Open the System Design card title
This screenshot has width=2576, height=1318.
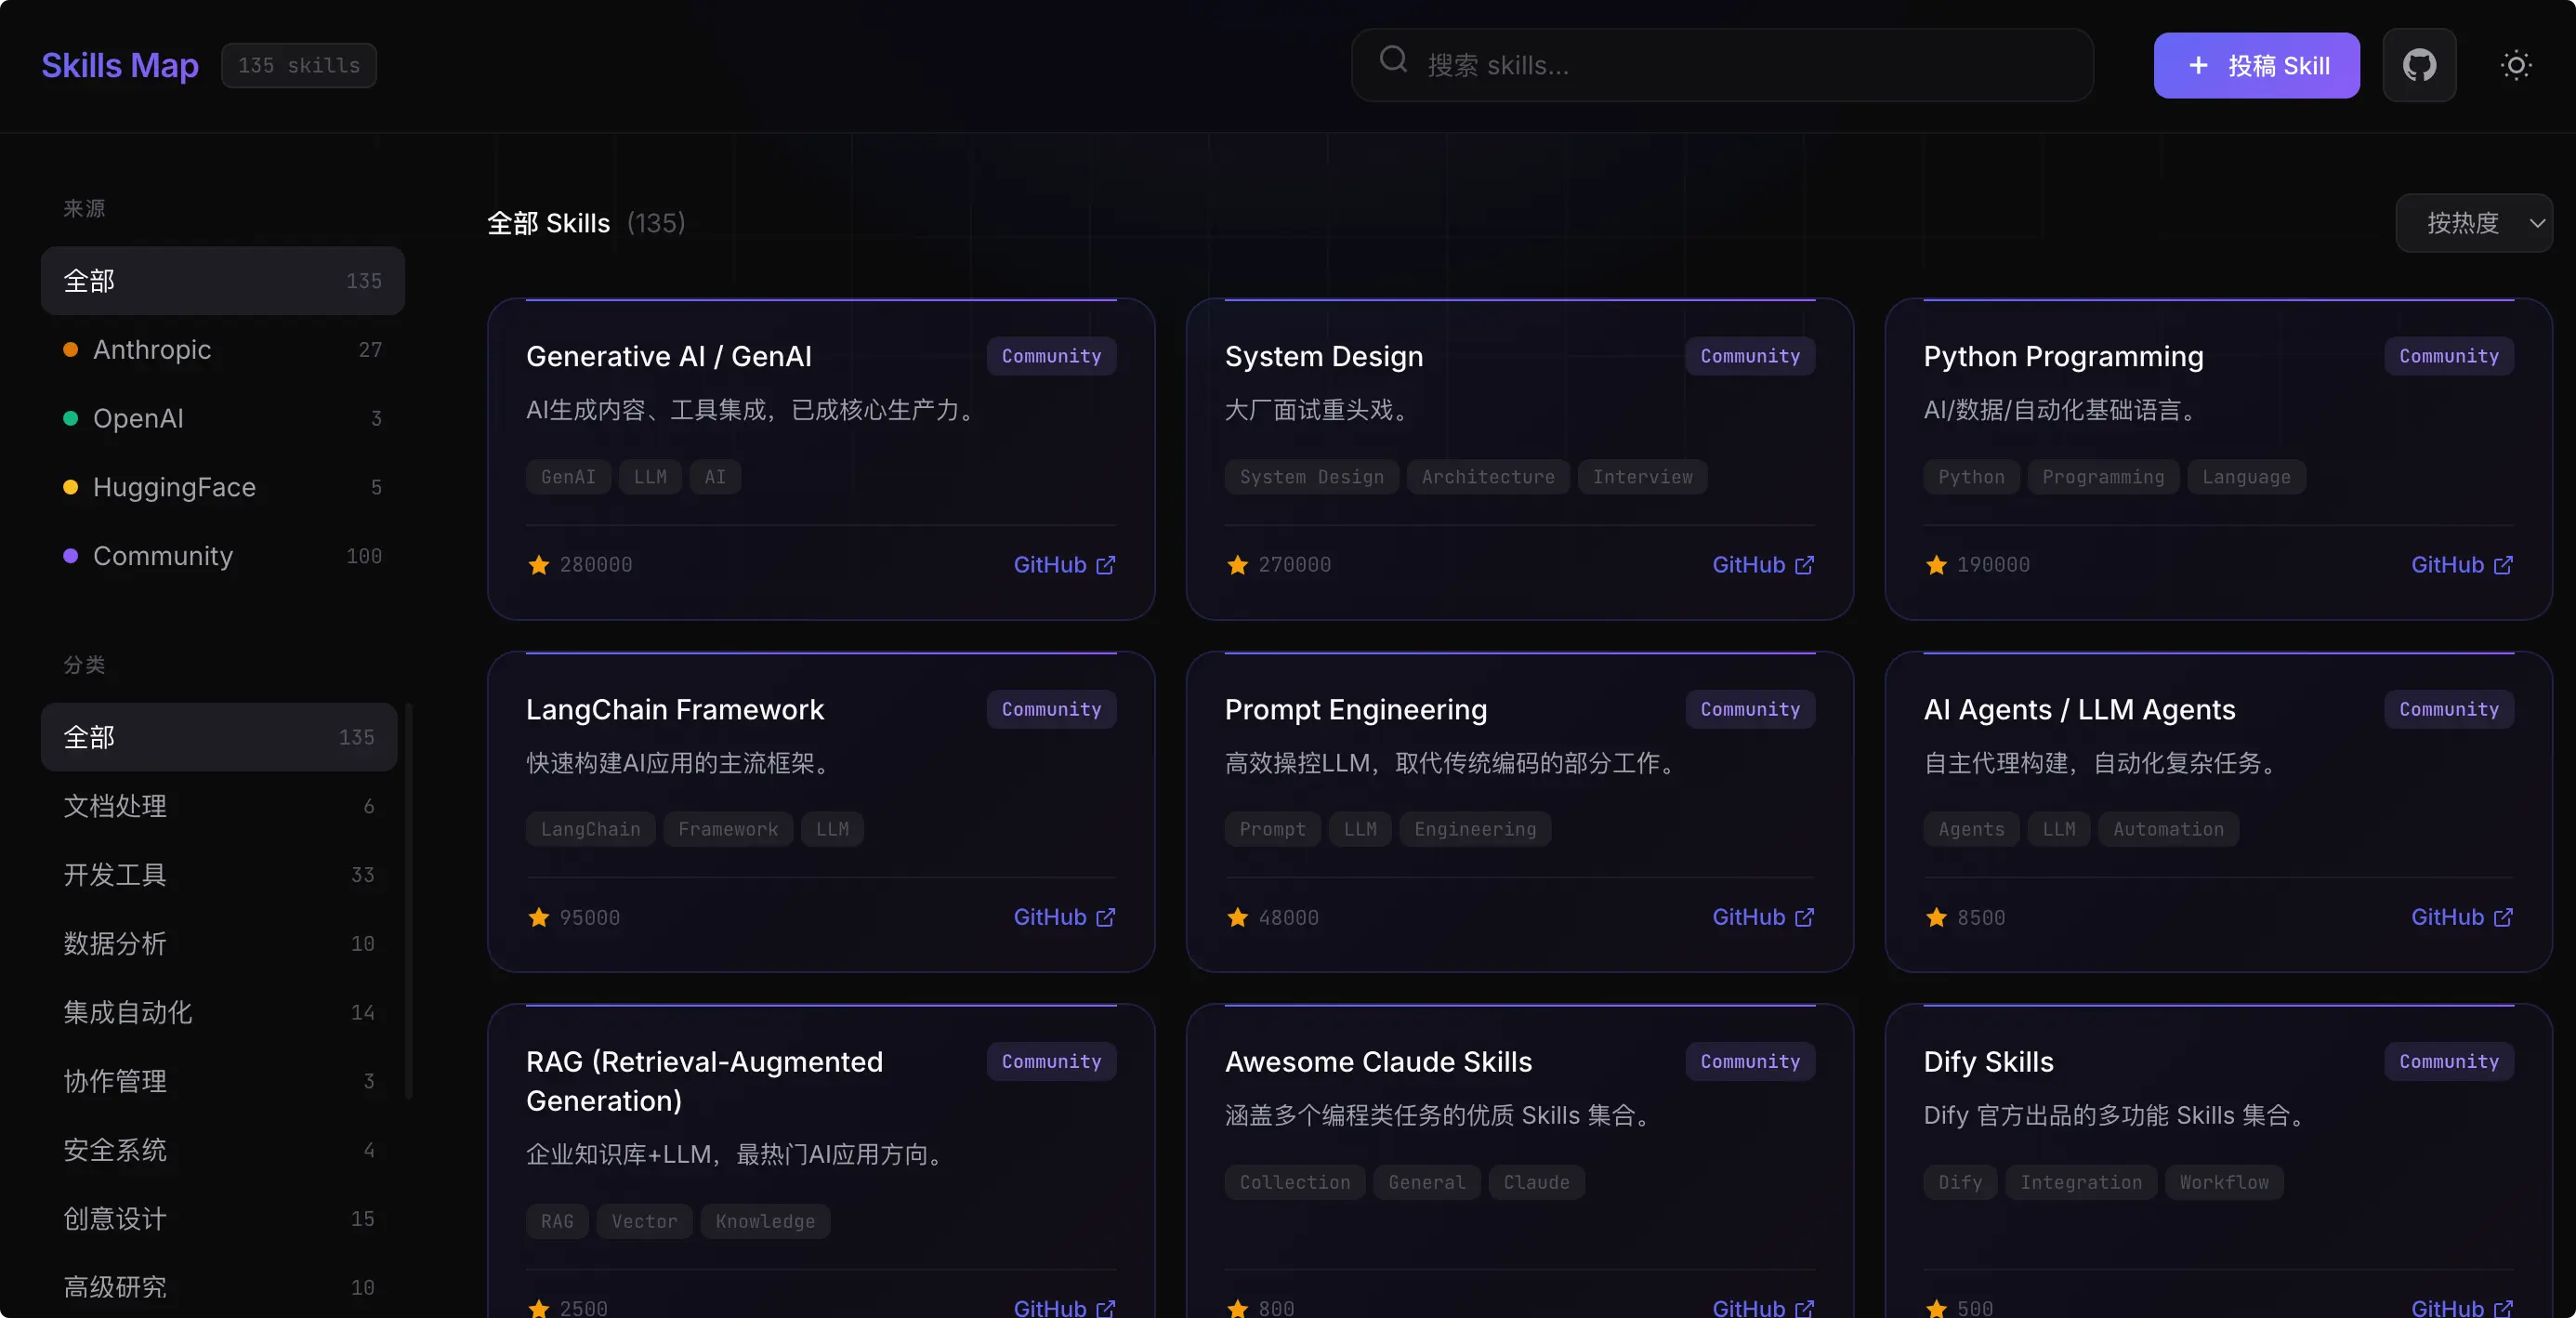click(x=1324, y=356)
